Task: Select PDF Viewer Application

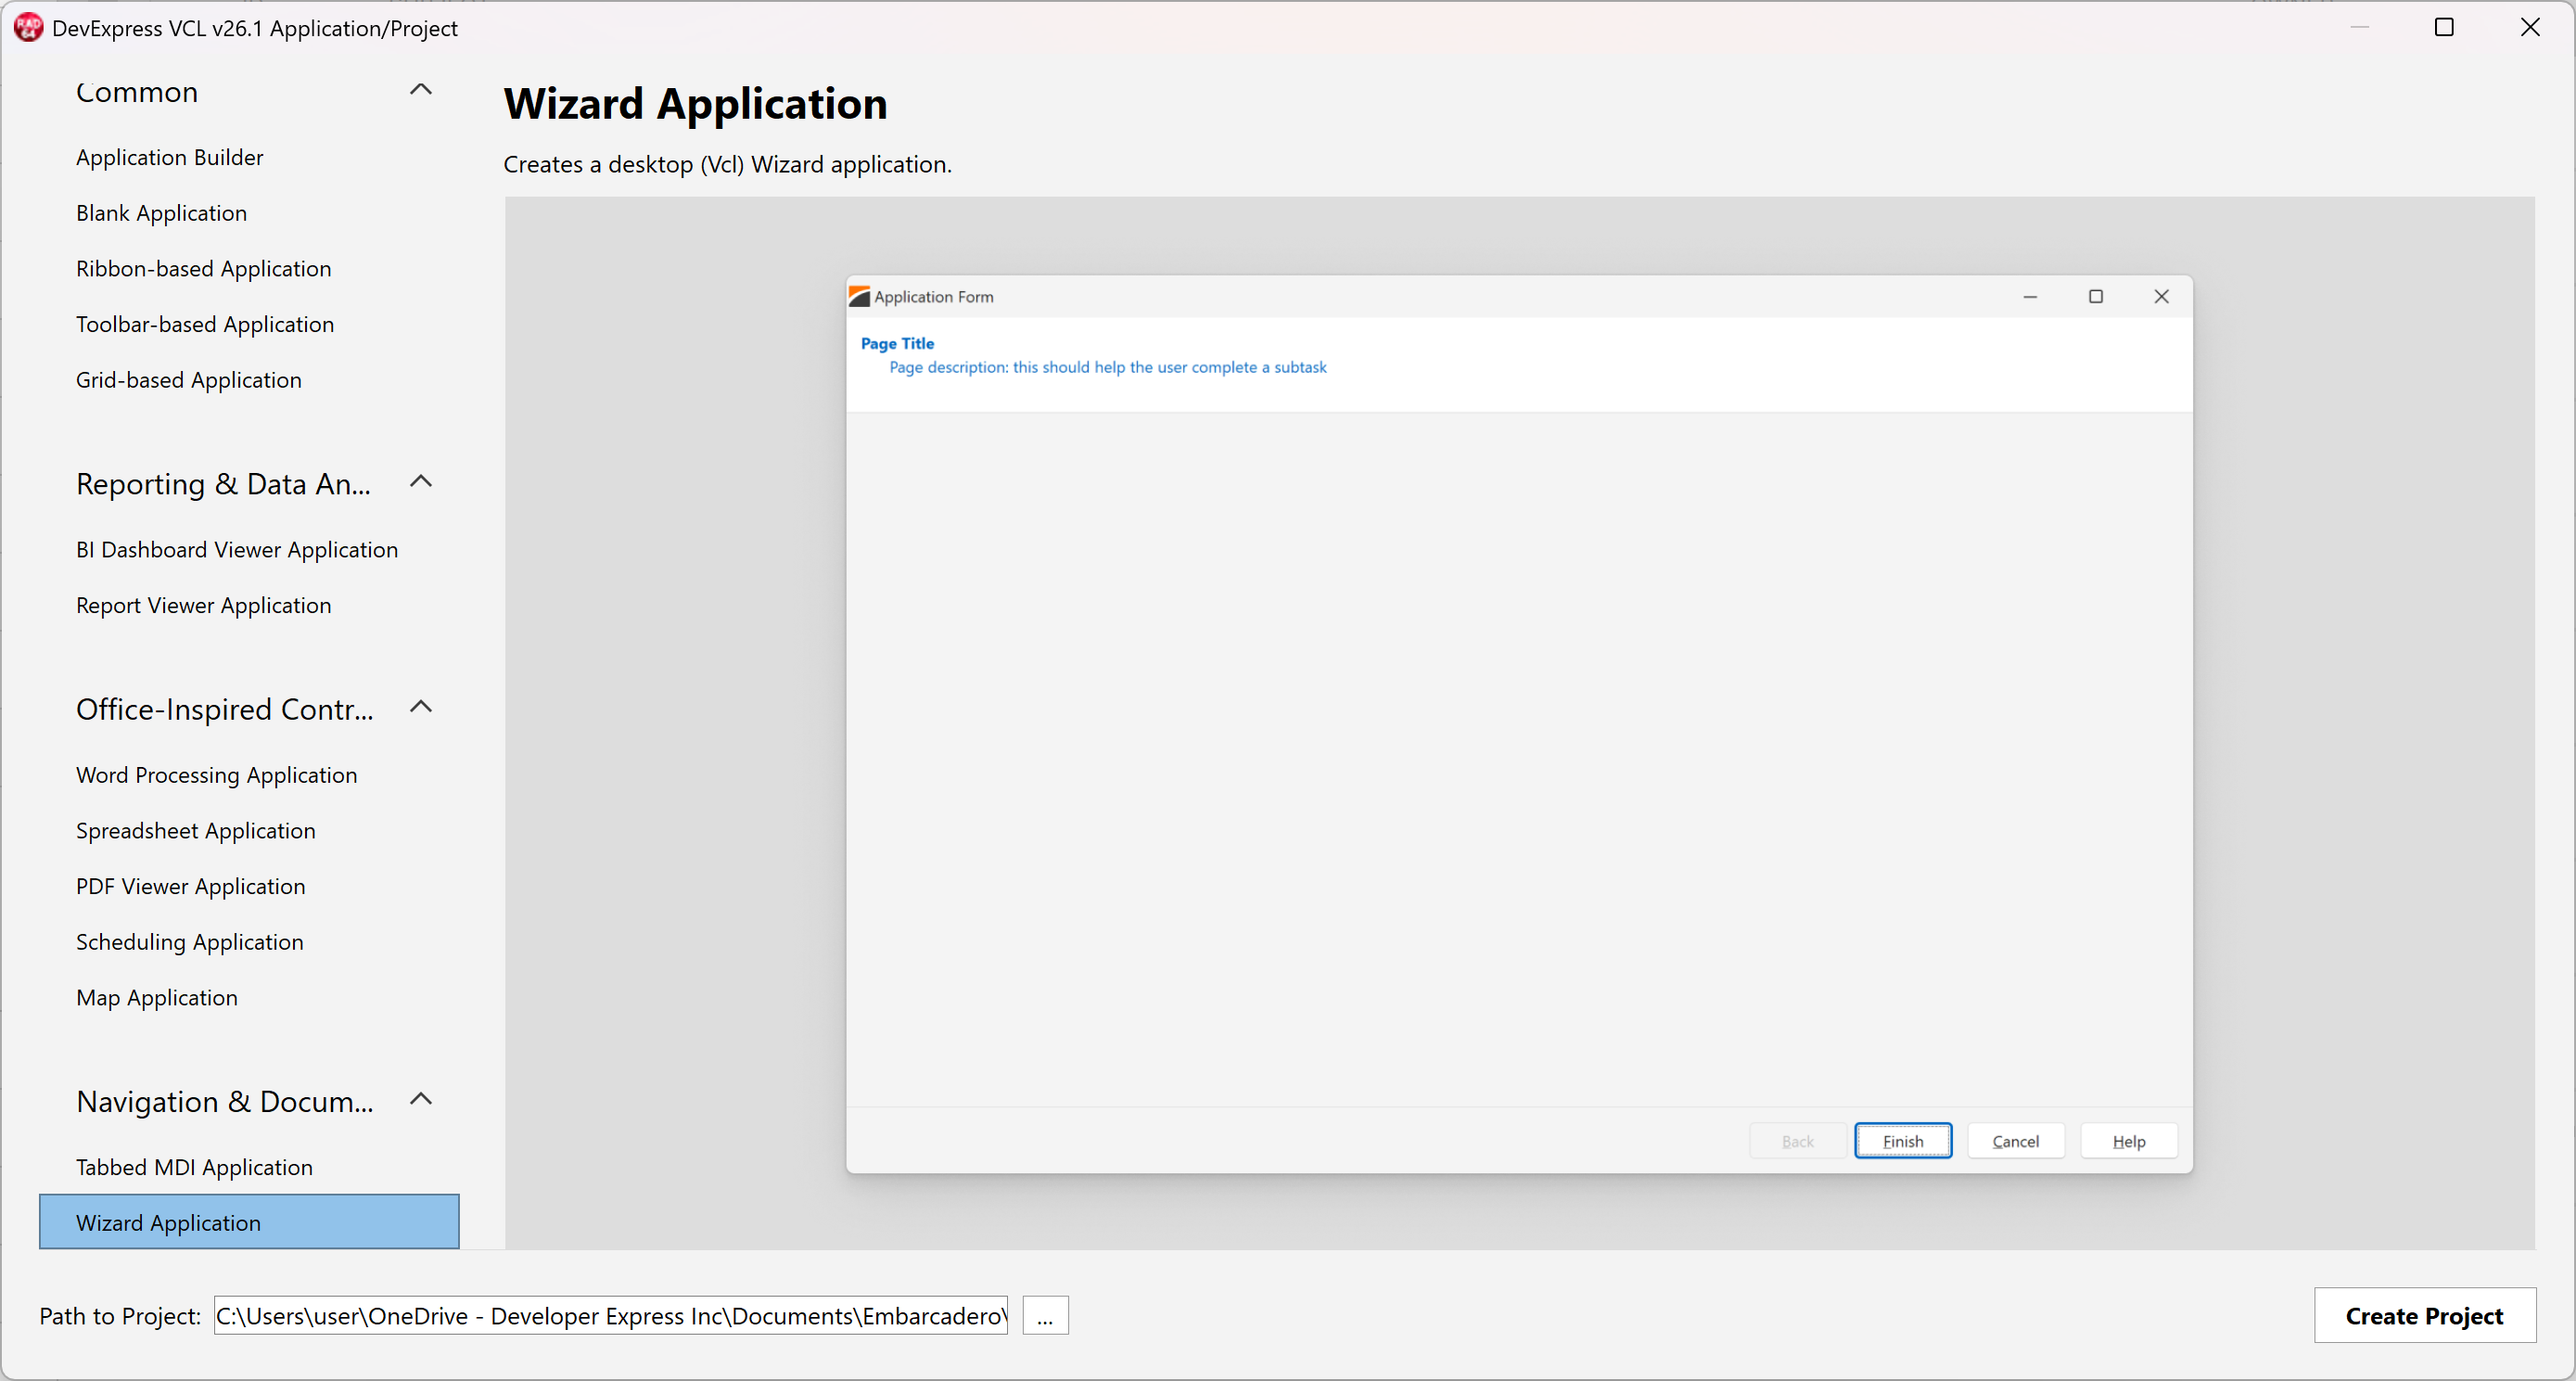Action: tap(190, 887)
